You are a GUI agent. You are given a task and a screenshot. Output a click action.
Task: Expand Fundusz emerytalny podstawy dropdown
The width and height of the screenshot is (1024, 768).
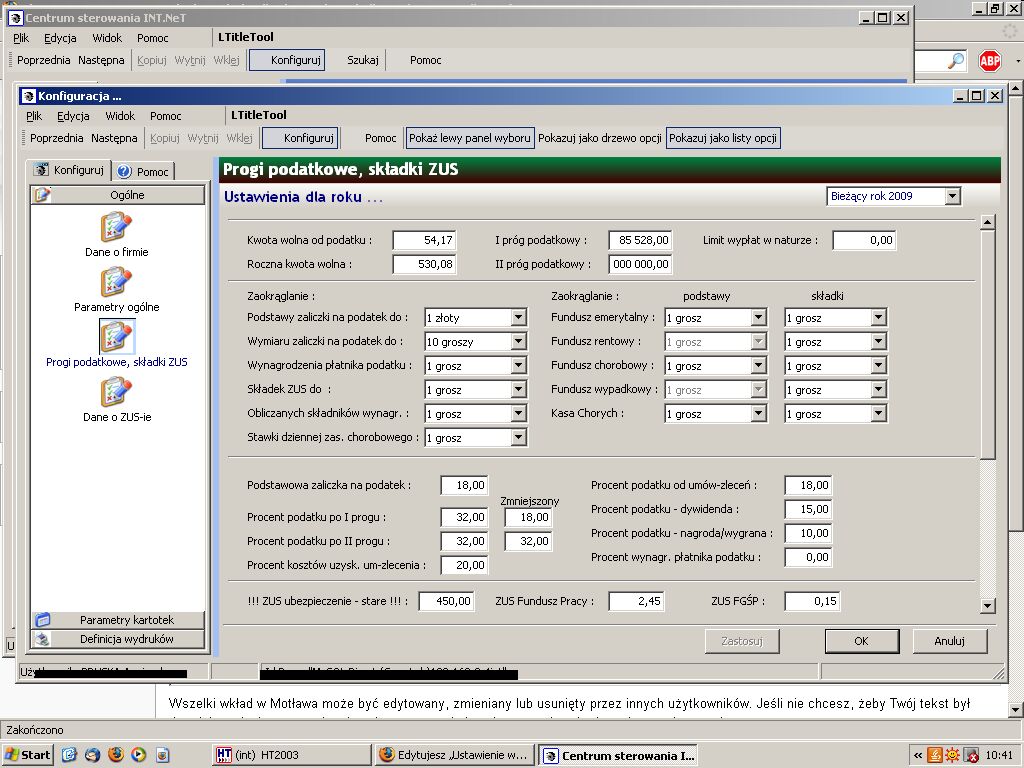click(758, 317)
